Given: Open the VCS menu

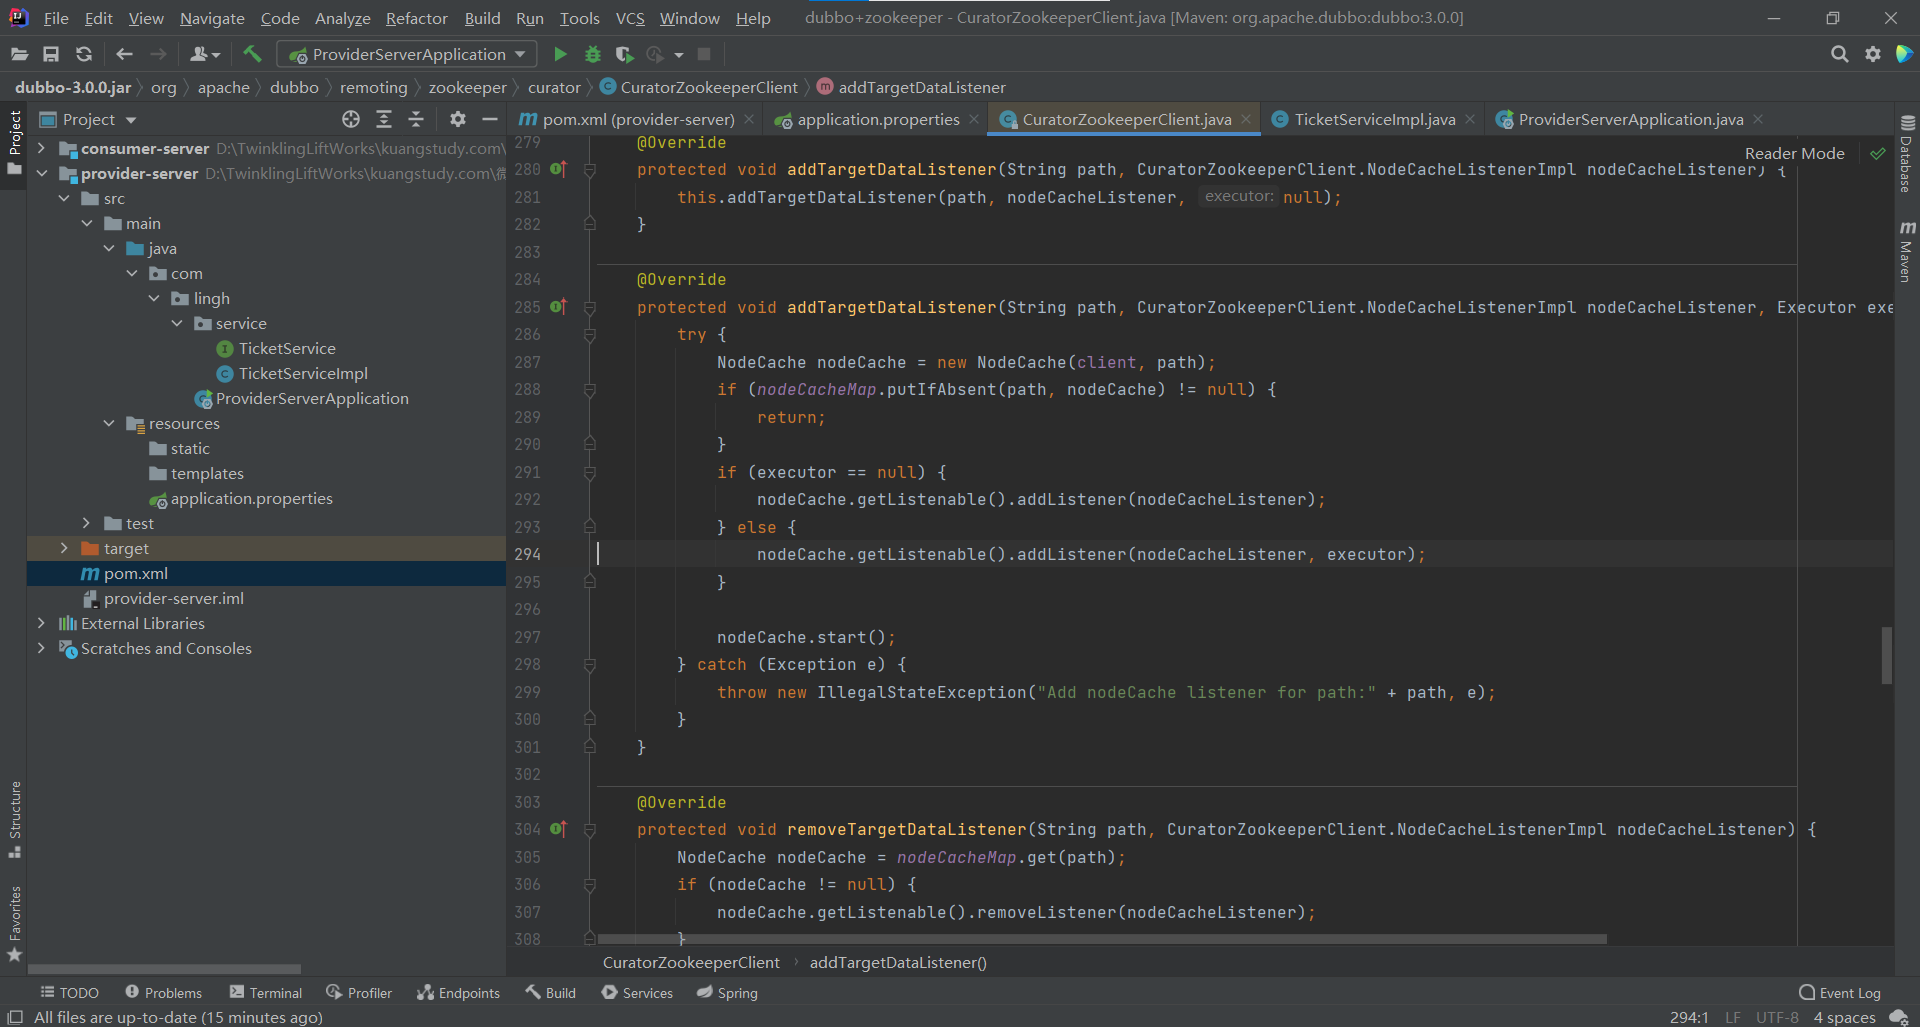Looking at the screenshot, I should 630,18.
